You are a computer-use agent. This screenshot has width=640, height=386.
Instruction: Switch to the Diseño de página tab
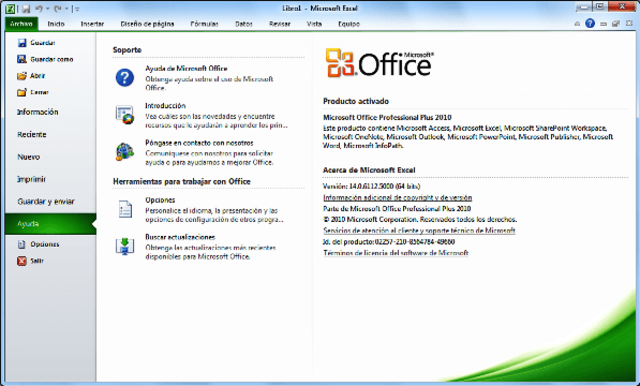pos(147,24)
